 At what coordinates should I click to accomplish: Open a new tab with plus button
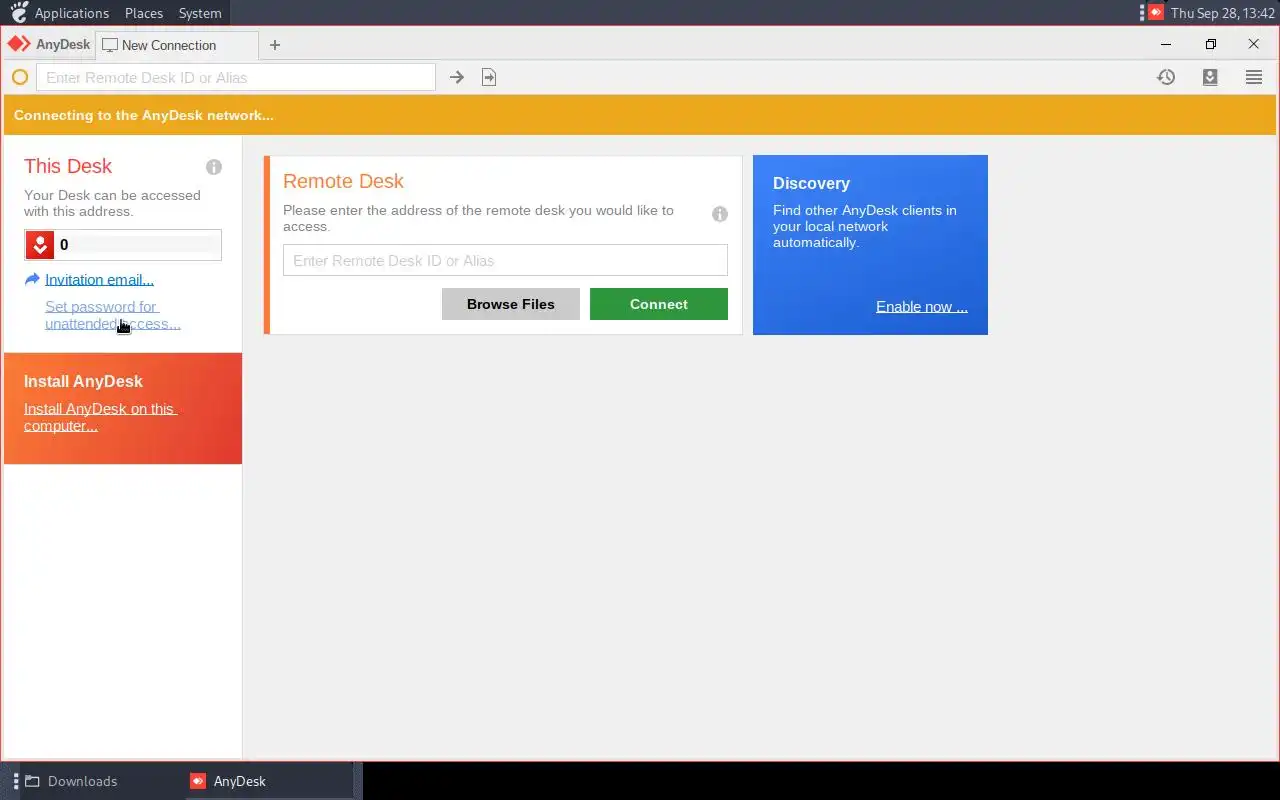click(x=275, y=45)
